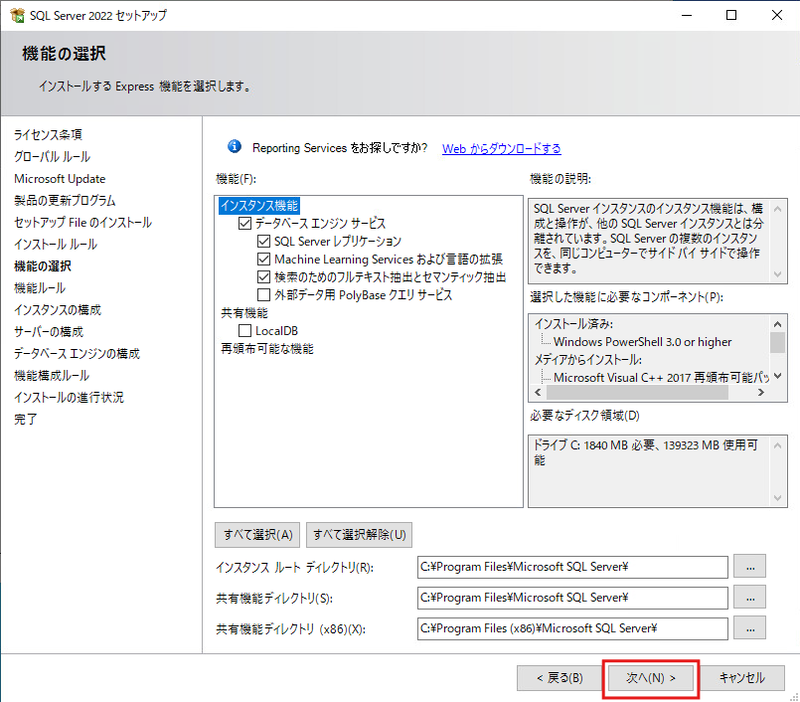This screenshot has height=702, width=800.
Task: Select データベース エンジンの構成 step
Action: click(x=77, y=354)
